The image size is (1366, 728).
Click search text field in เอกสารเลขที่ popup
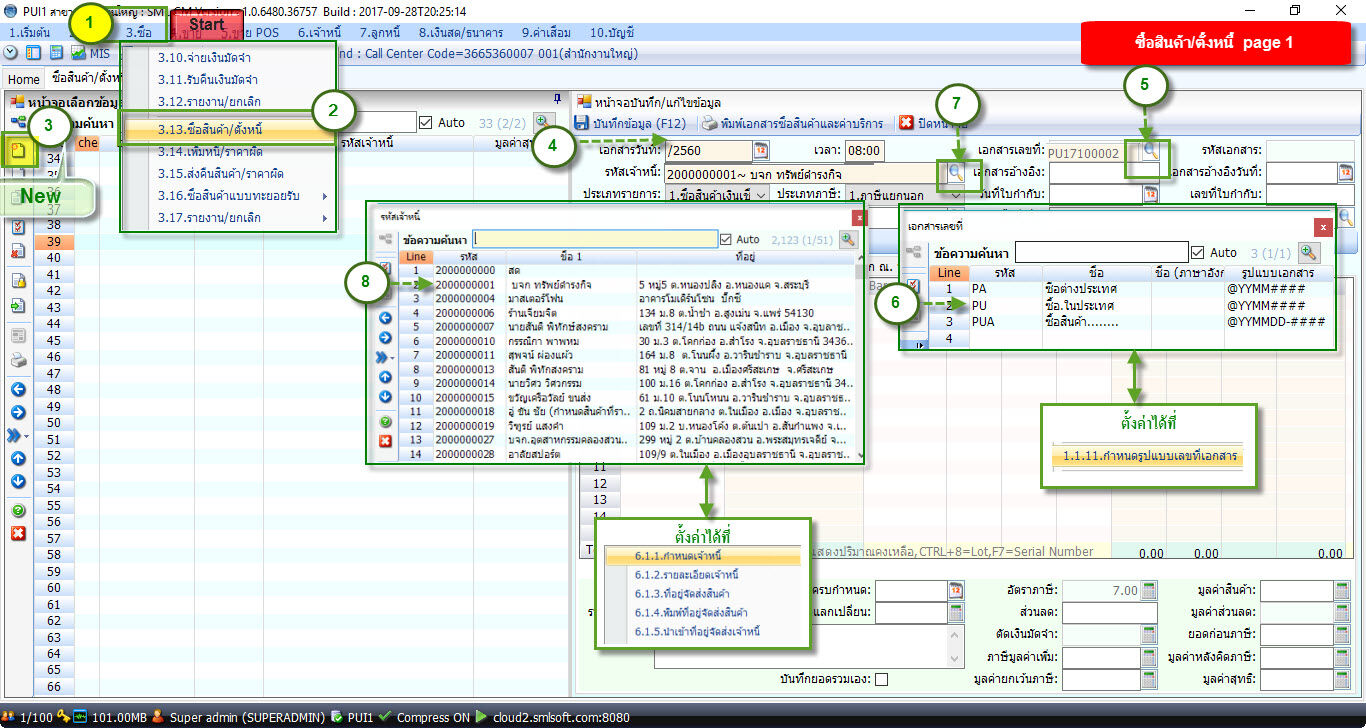1102,252
